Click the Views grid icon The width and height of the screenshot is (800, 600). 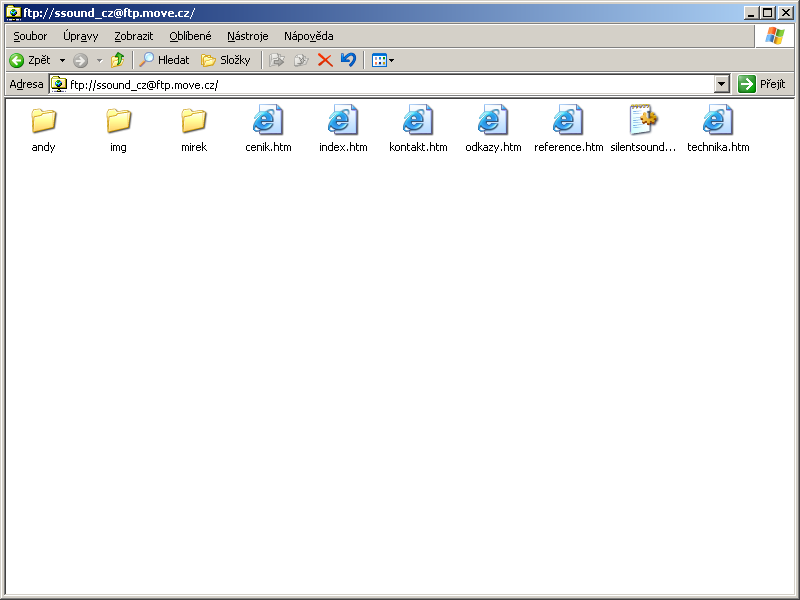(379, 60)
